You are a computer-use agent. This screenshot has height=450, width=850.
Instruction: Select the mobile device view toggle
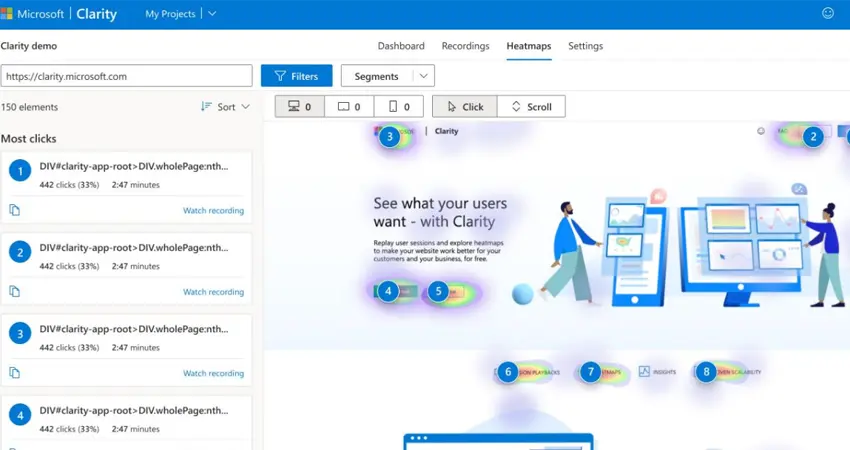coord(399,107)
